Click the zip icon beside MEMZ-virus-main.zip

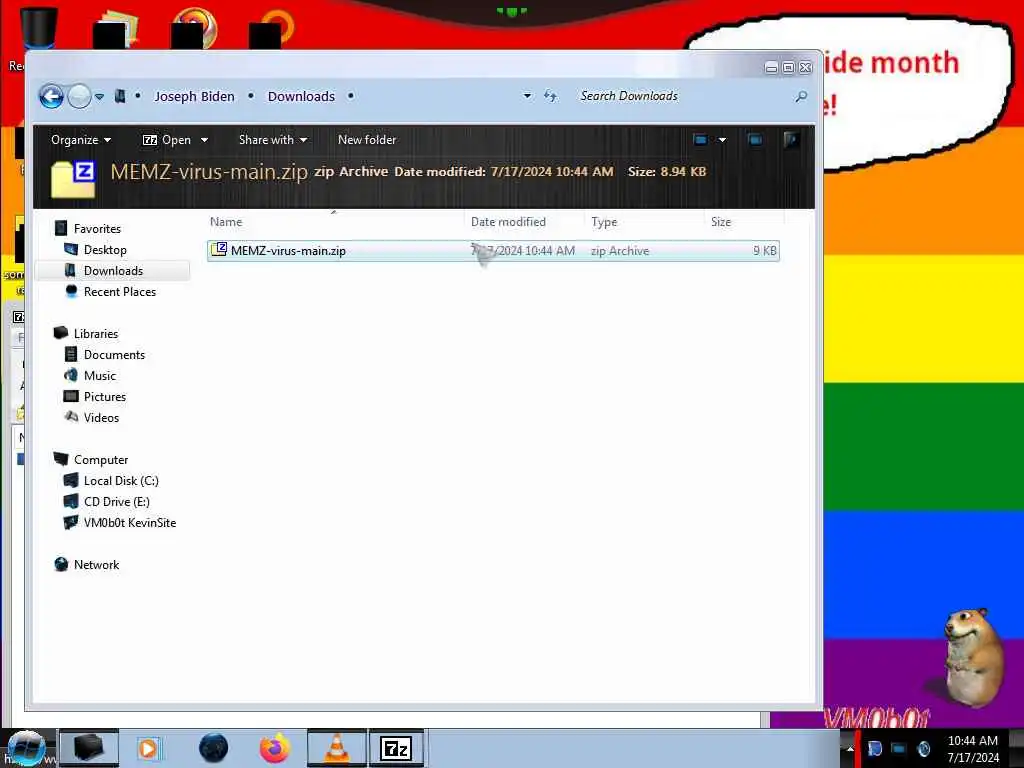(x=219, y=249)
